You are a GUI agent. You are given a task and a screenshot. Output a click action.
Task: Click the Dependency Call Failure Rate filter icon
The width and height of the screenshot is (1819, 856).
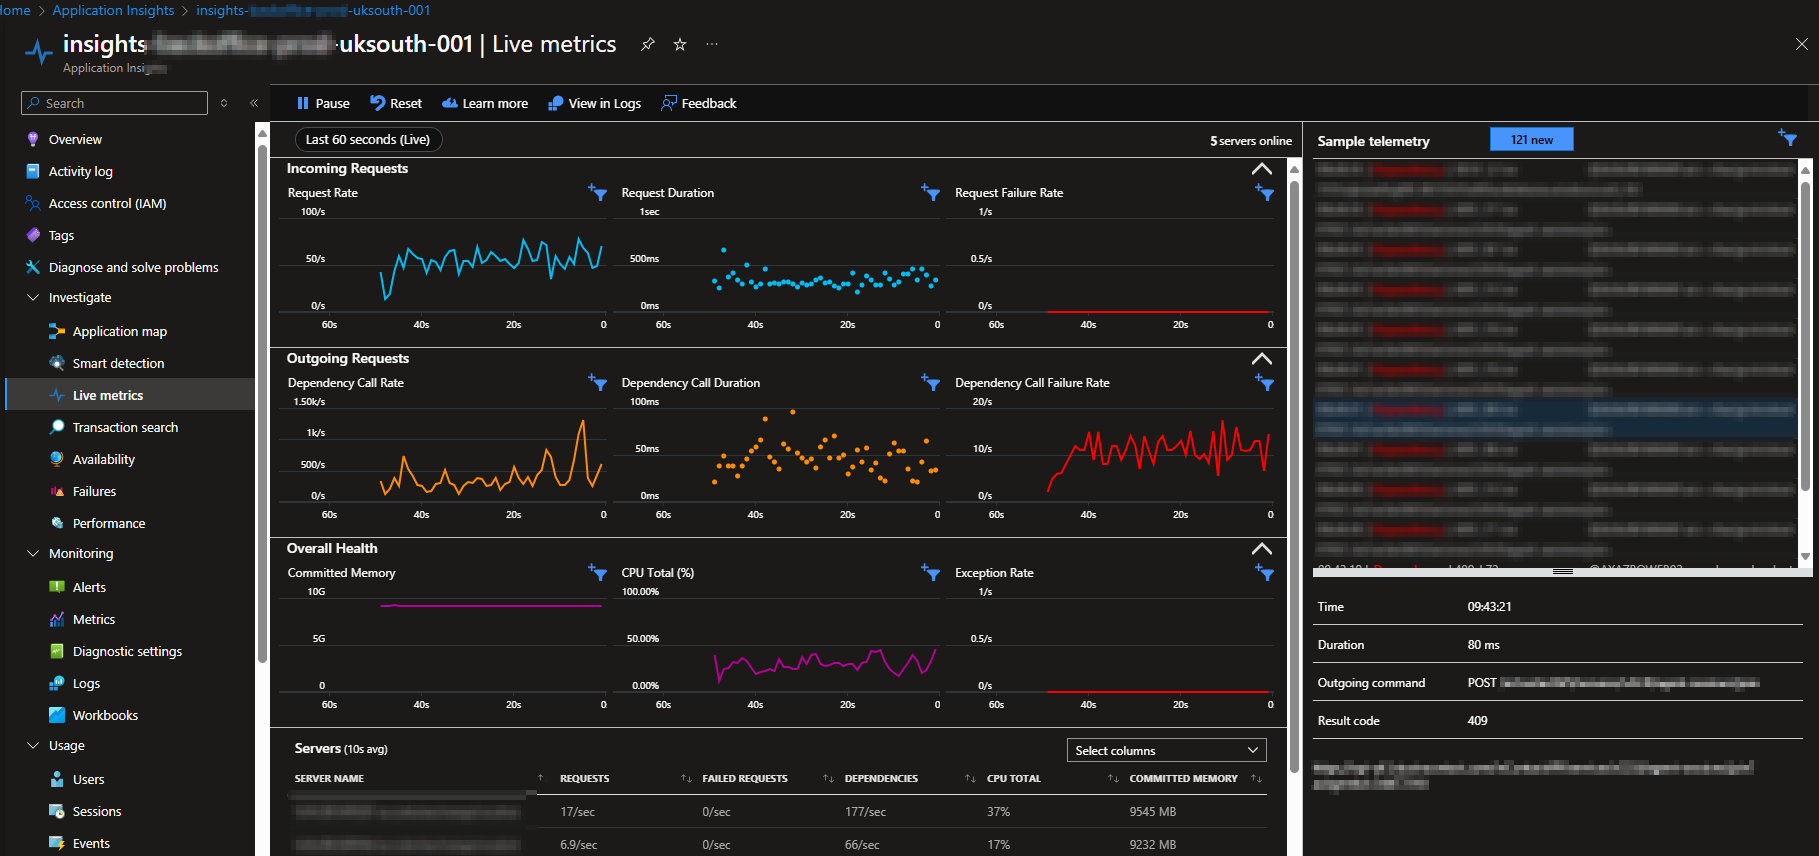[x=1264, y=382]
